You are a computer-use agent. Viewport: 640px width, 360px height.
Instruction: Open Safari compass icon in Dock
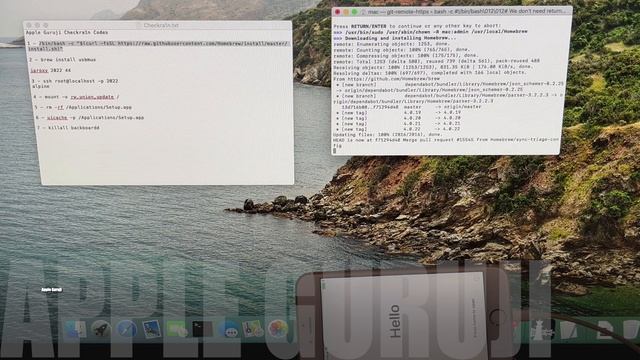pyautogui.click(x=127, y=329)
